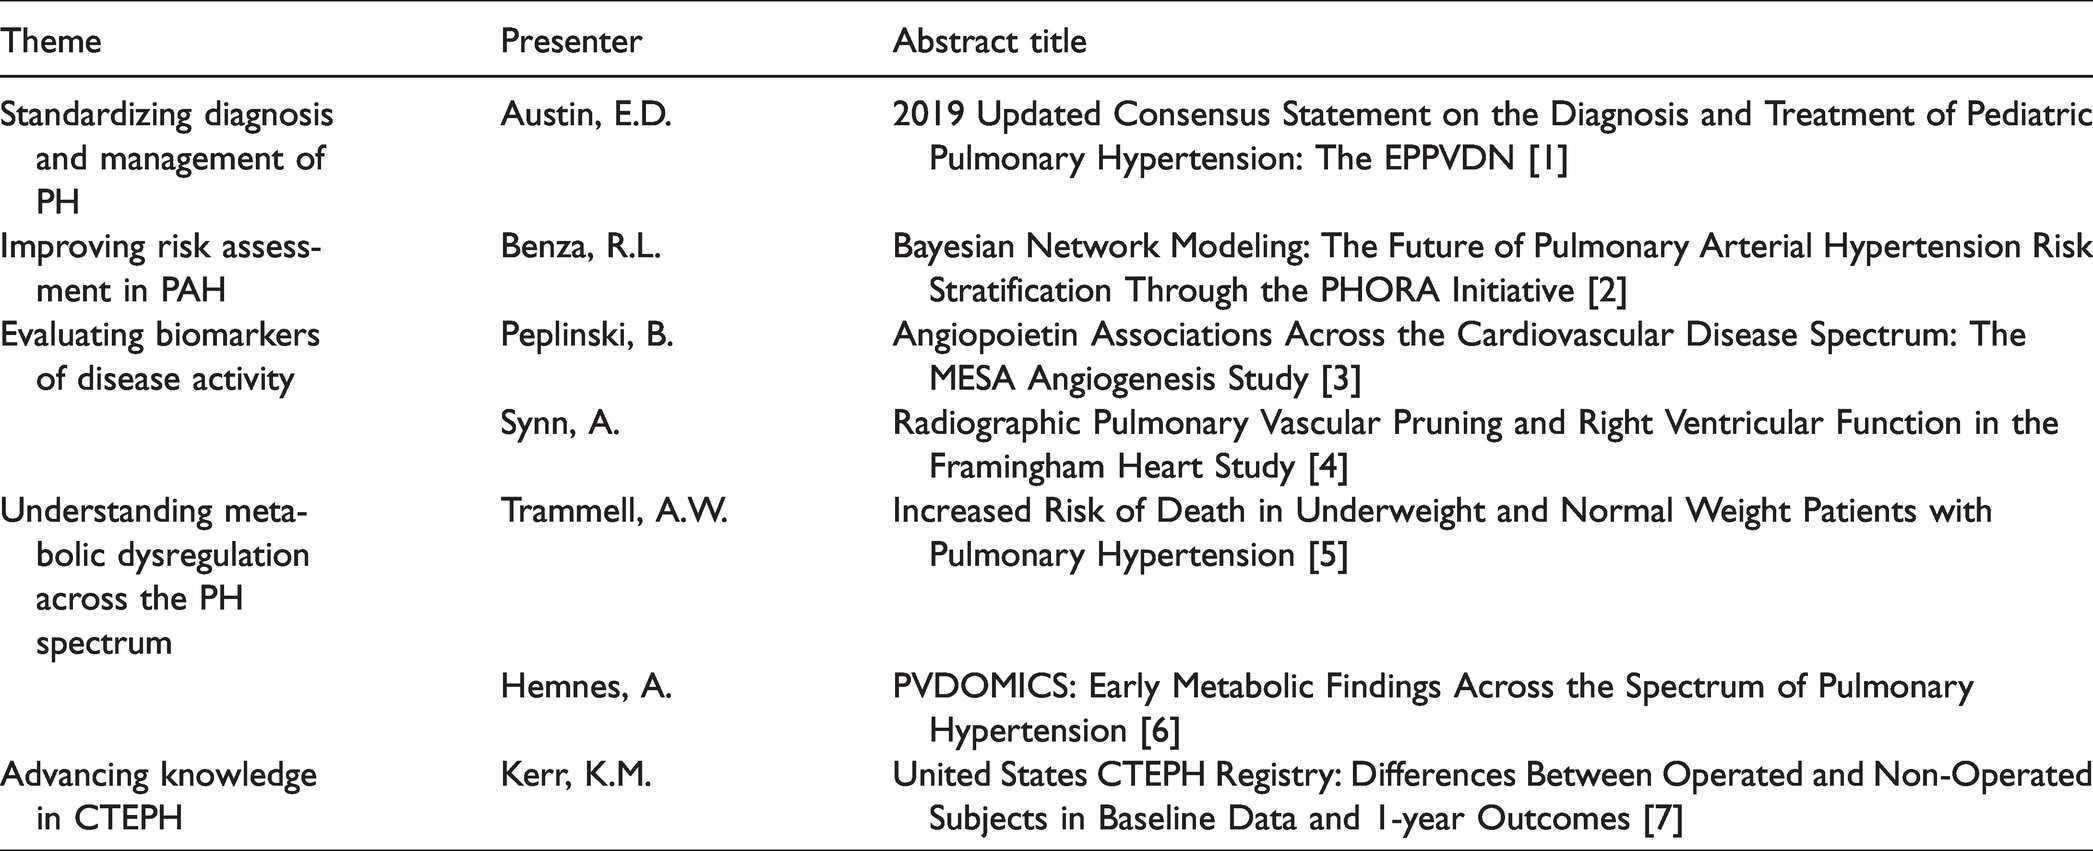Click the Theme column header
Viewport: 2093px width, 851px height.
point(50,42)
